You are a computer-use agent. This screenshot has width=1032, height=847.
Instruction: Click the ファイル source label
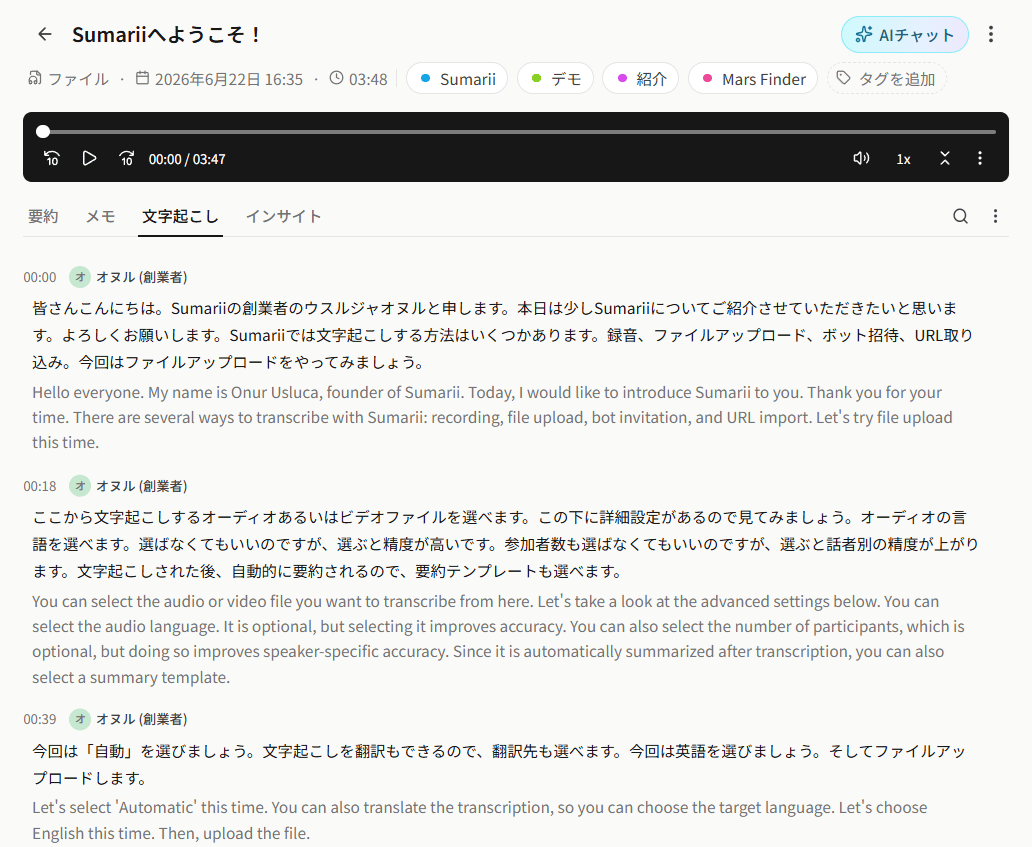(68, 80)
